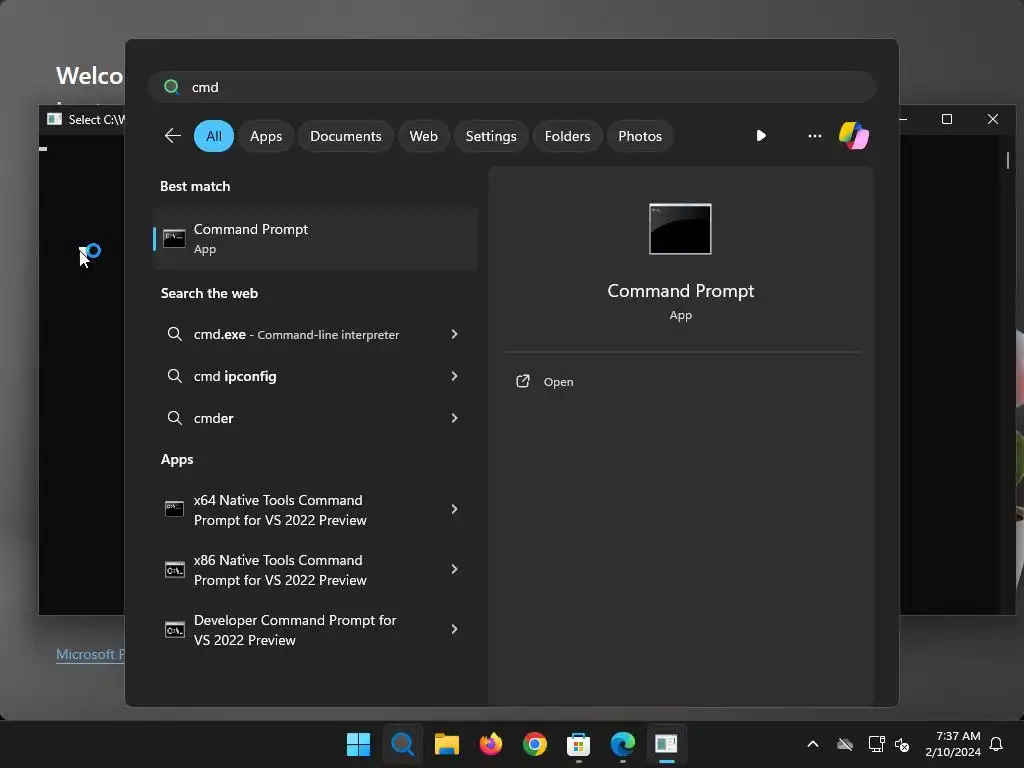Screen dimensions: 1024x768
Task: Close the console window behind search
Action: [x=993, y=119]
